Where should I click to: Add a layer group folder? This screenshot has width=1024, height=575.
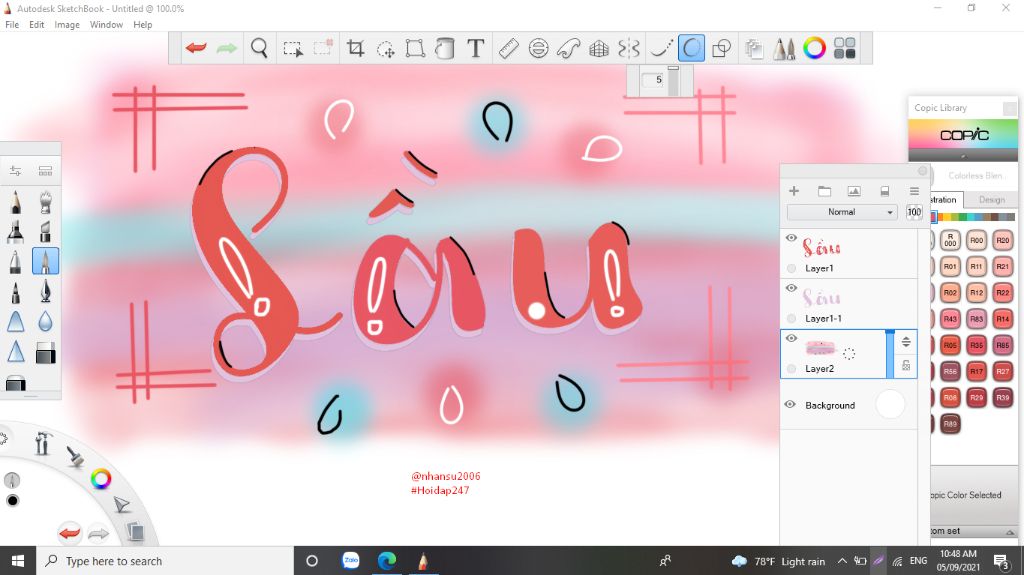tap(824, 191)
